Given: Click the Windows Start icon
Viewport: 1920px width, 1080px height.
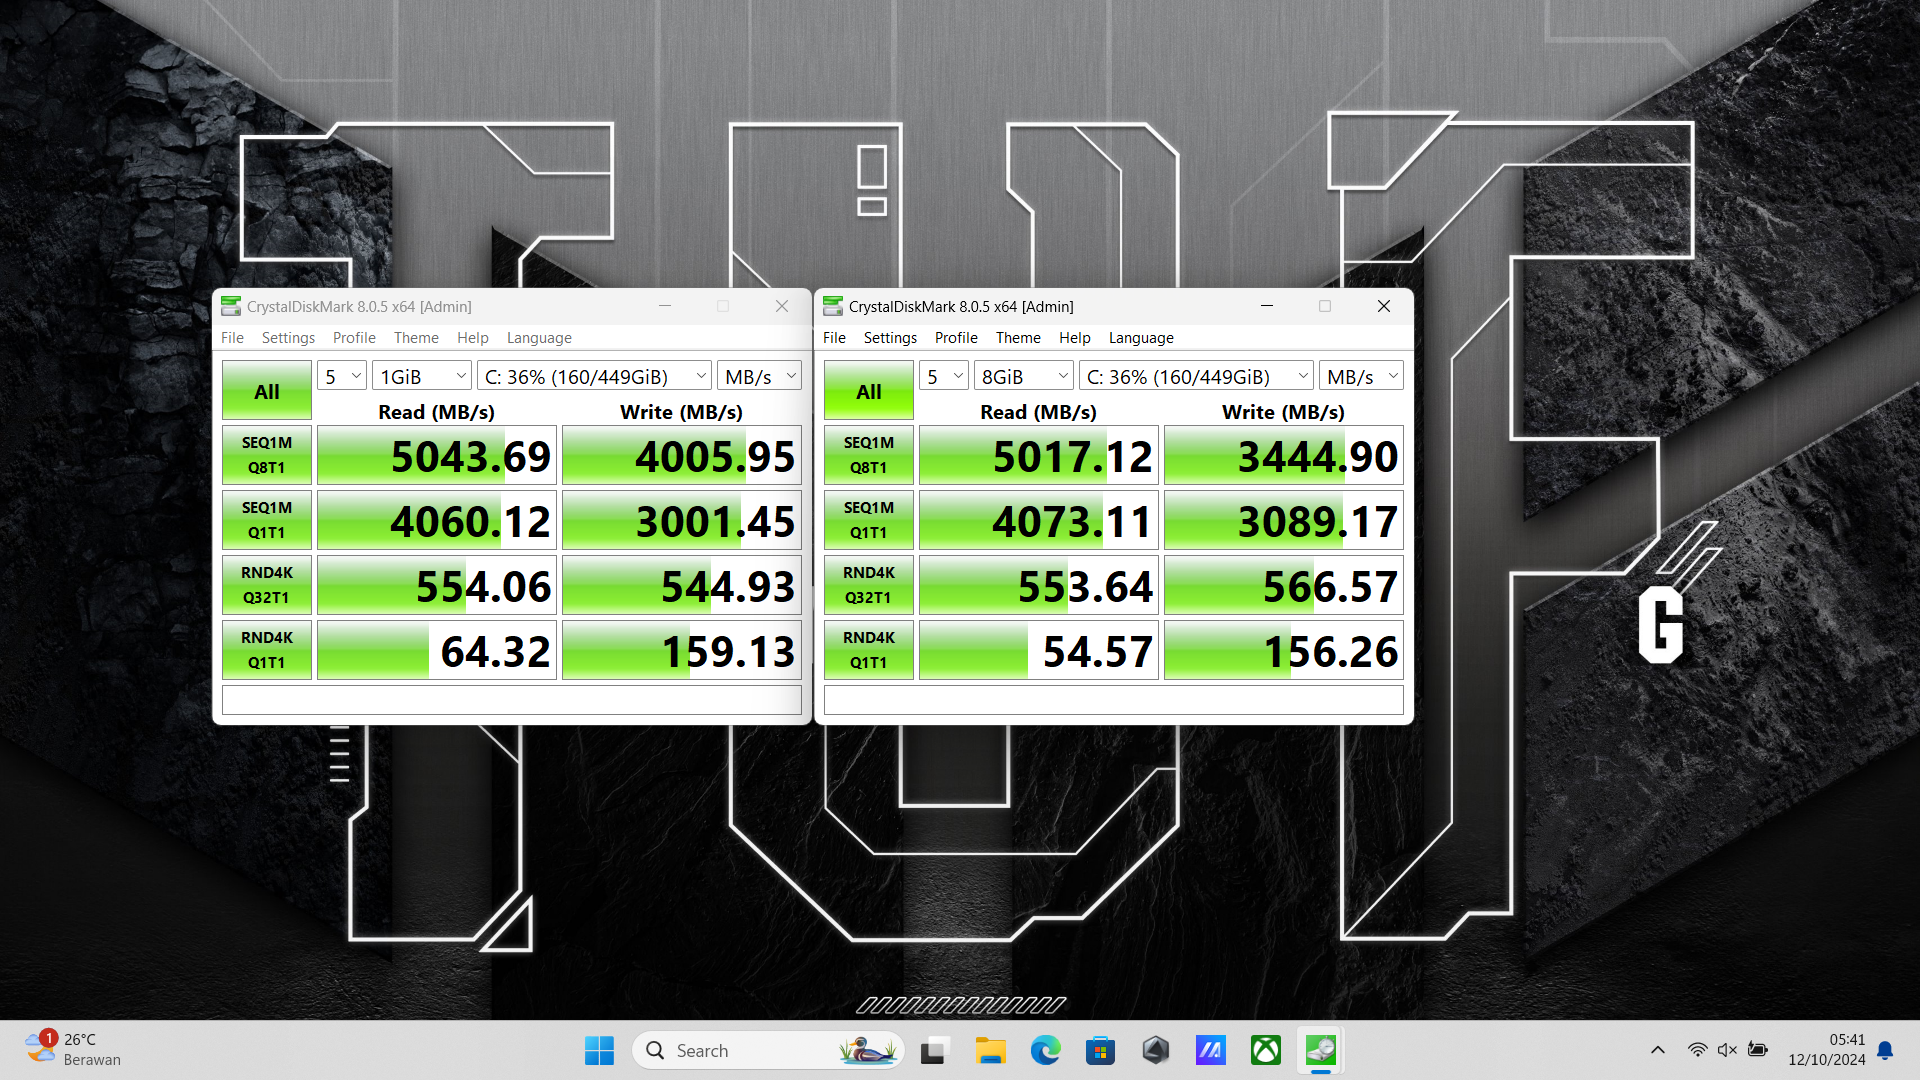Looking at the screenshot, I should tap(599, 1050).
